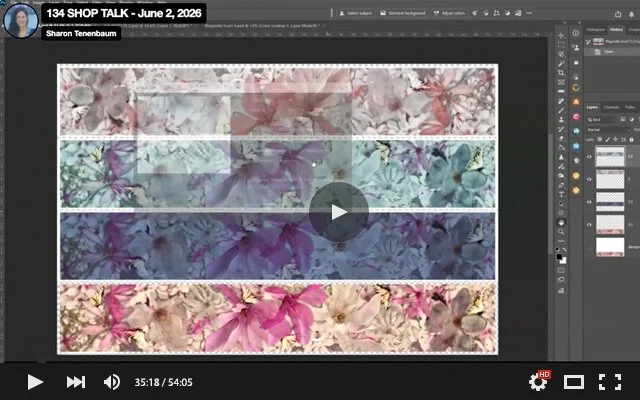640x400 pixels.
Task: Select the Clone Stamp tool
Action: [x=562, y=120]
